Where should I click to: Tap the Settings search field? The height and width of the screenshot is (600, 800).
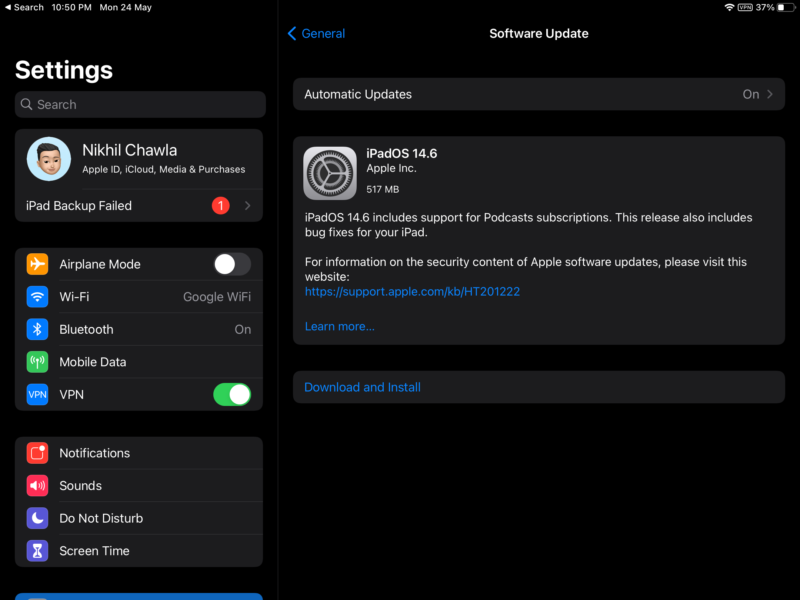140,104
